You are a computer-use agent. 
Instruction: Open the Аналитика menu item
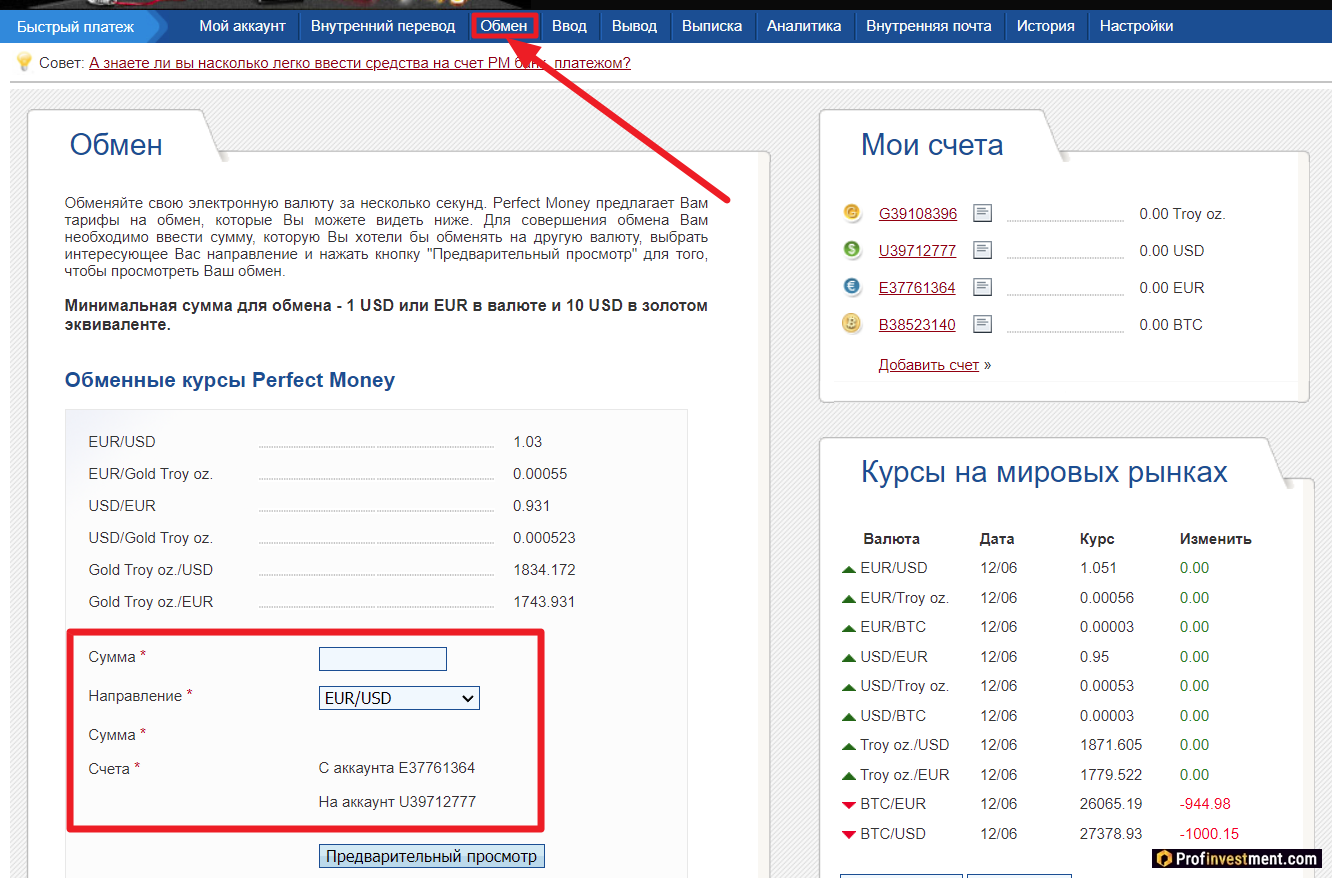click(x=804, y=26)
